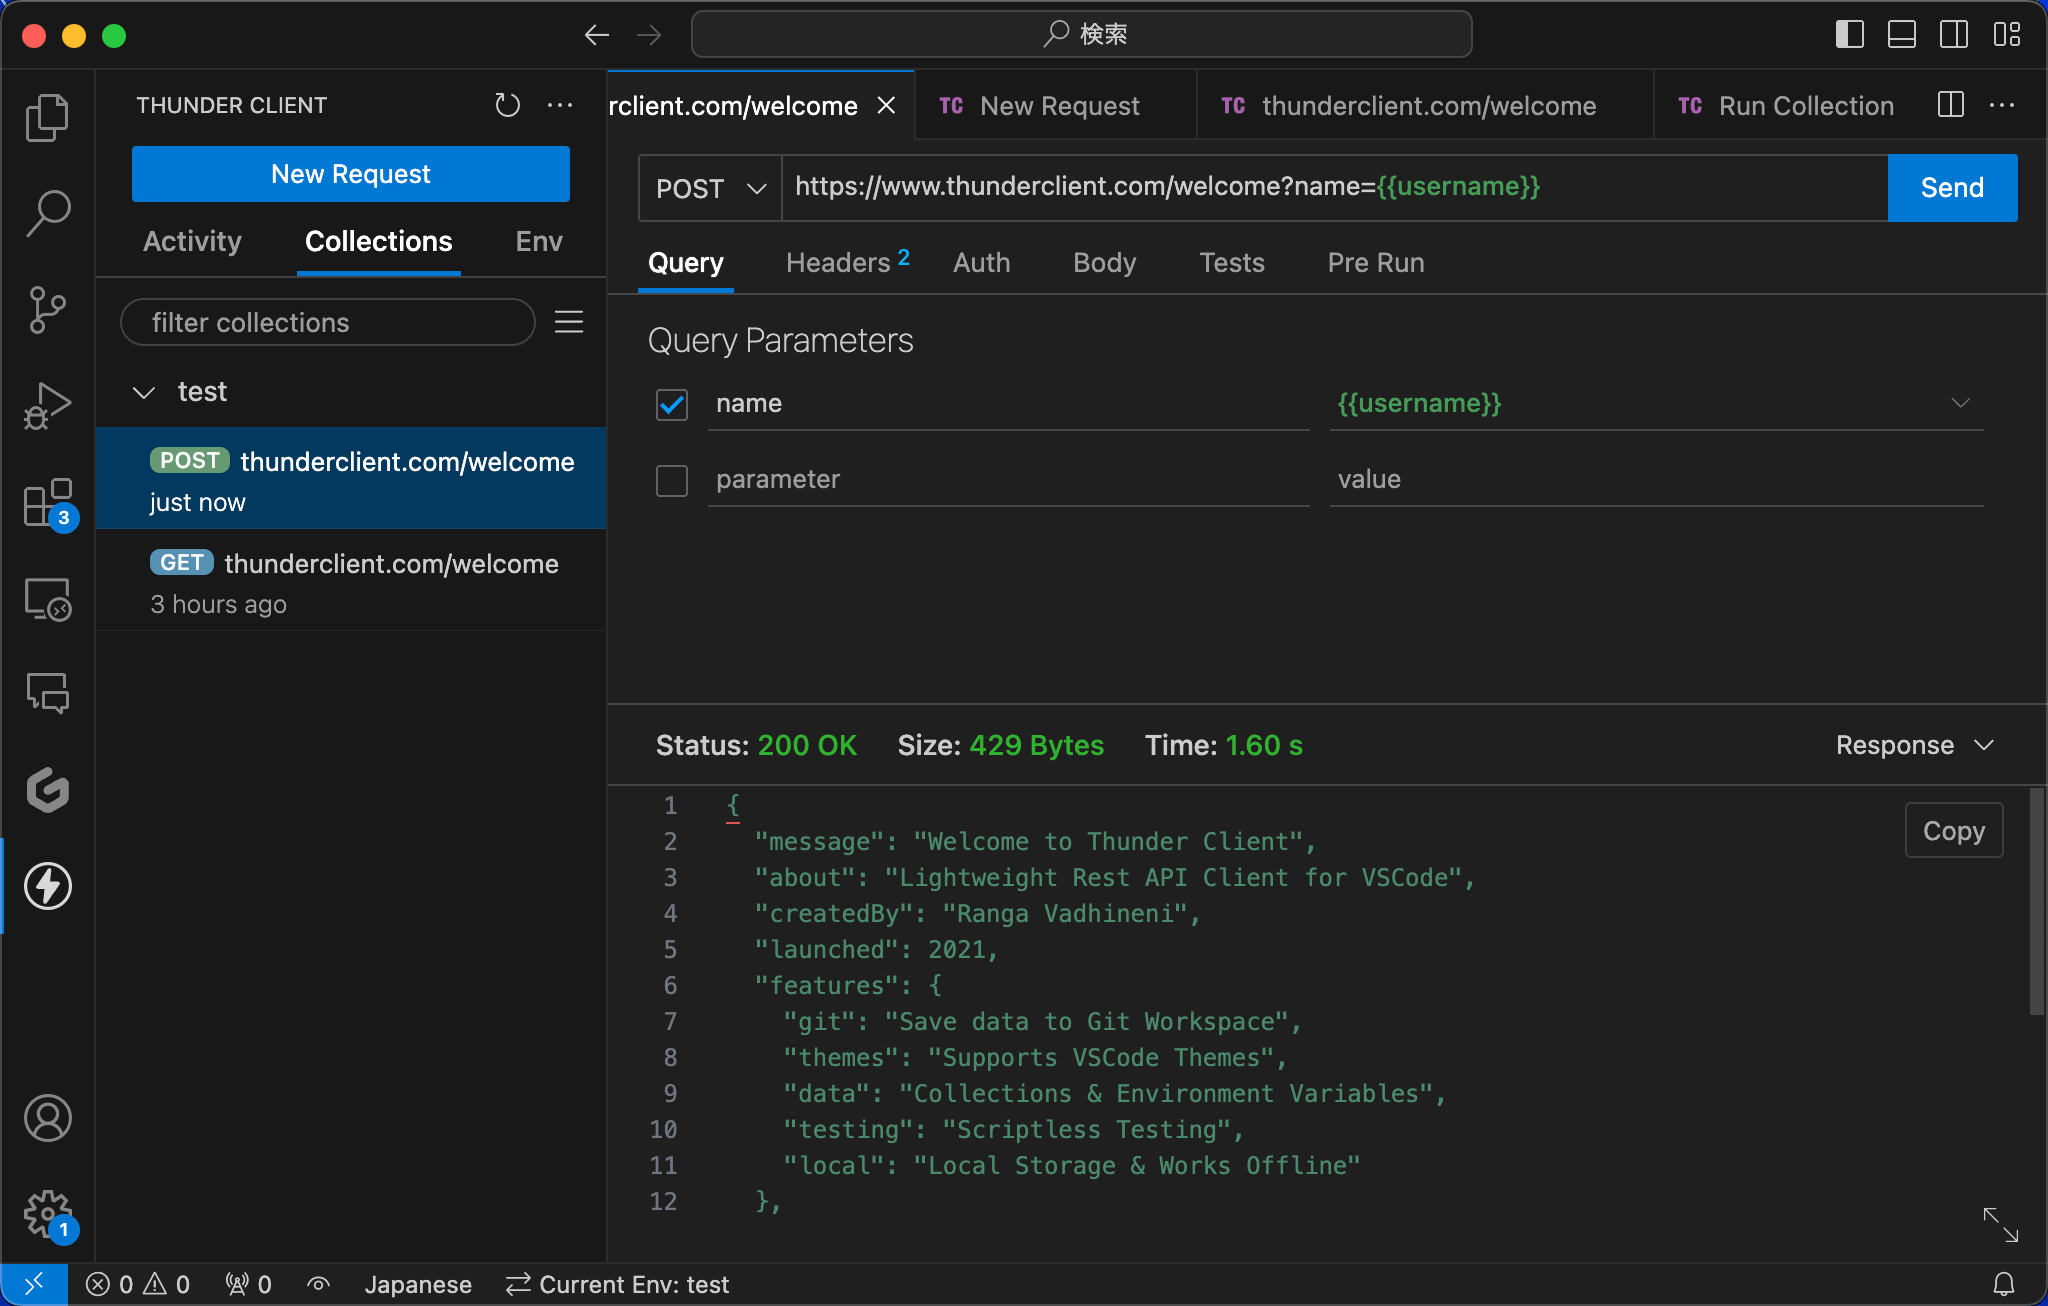Check the empty parameter row checkbox
This screenshot has height=1306, width=2048.
pos(672,480)
